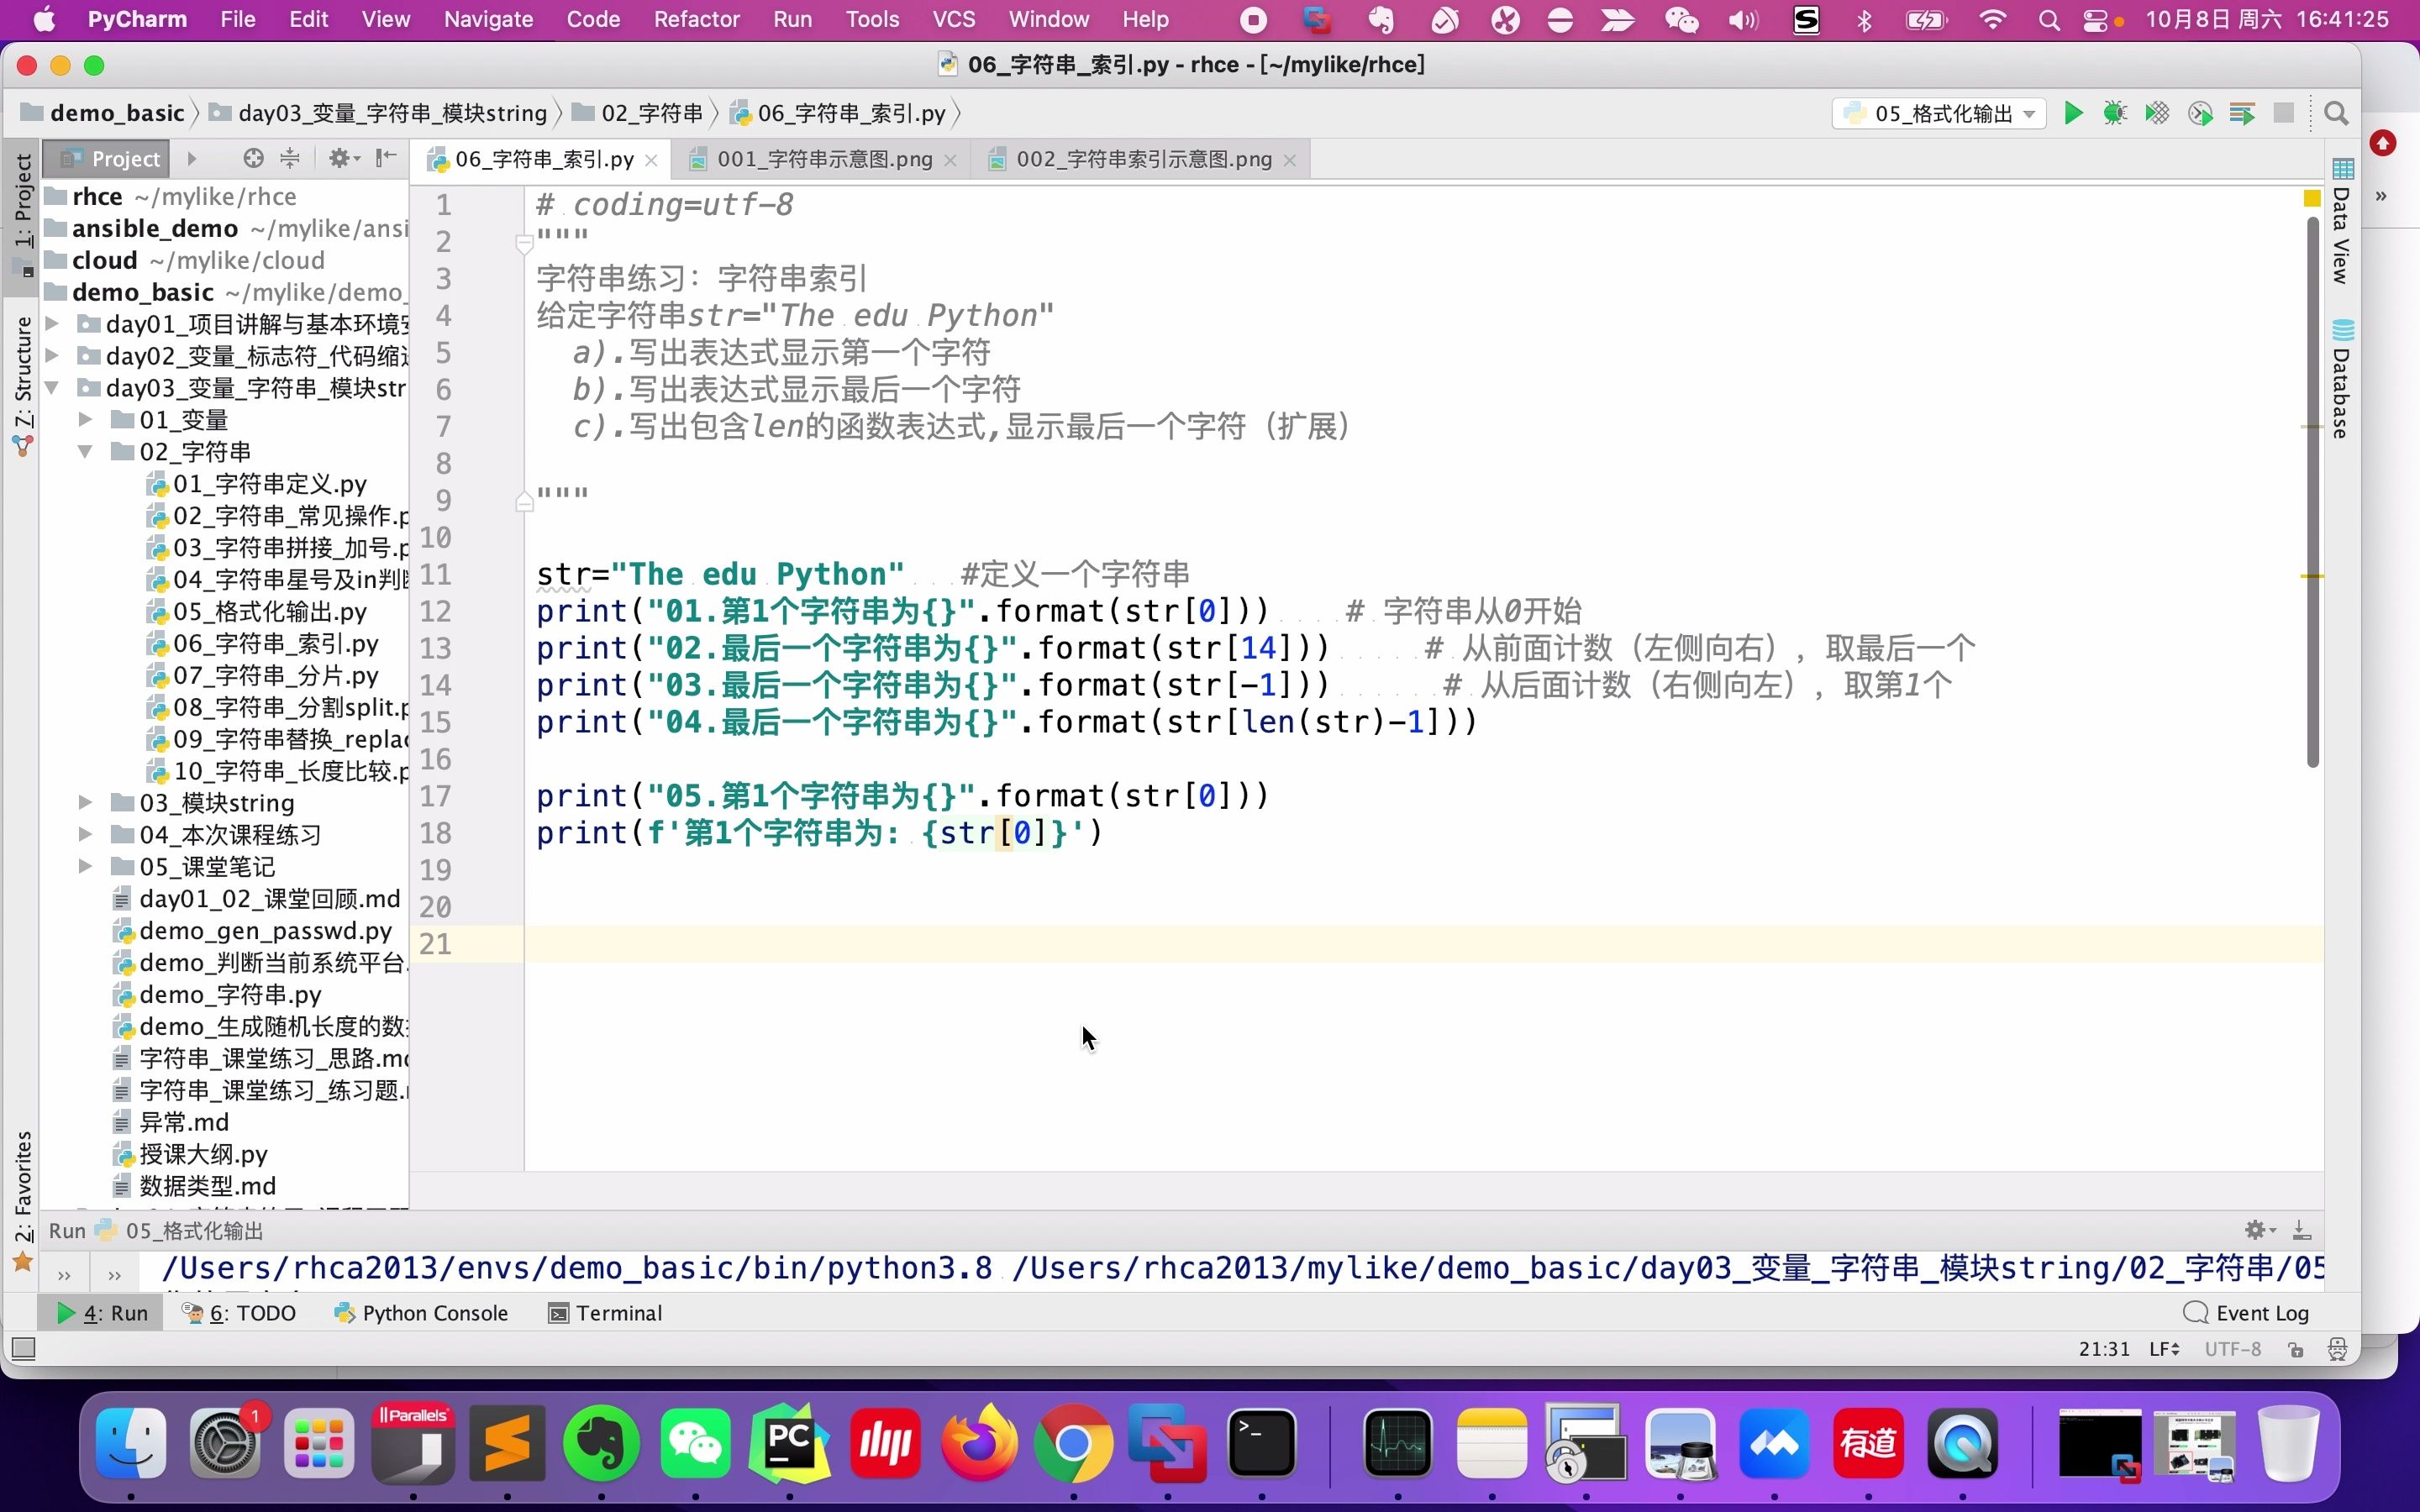Open WeChat in the Dock
The height and width of the screenshot is (1512, 2420).
[x=696, y=1443]
